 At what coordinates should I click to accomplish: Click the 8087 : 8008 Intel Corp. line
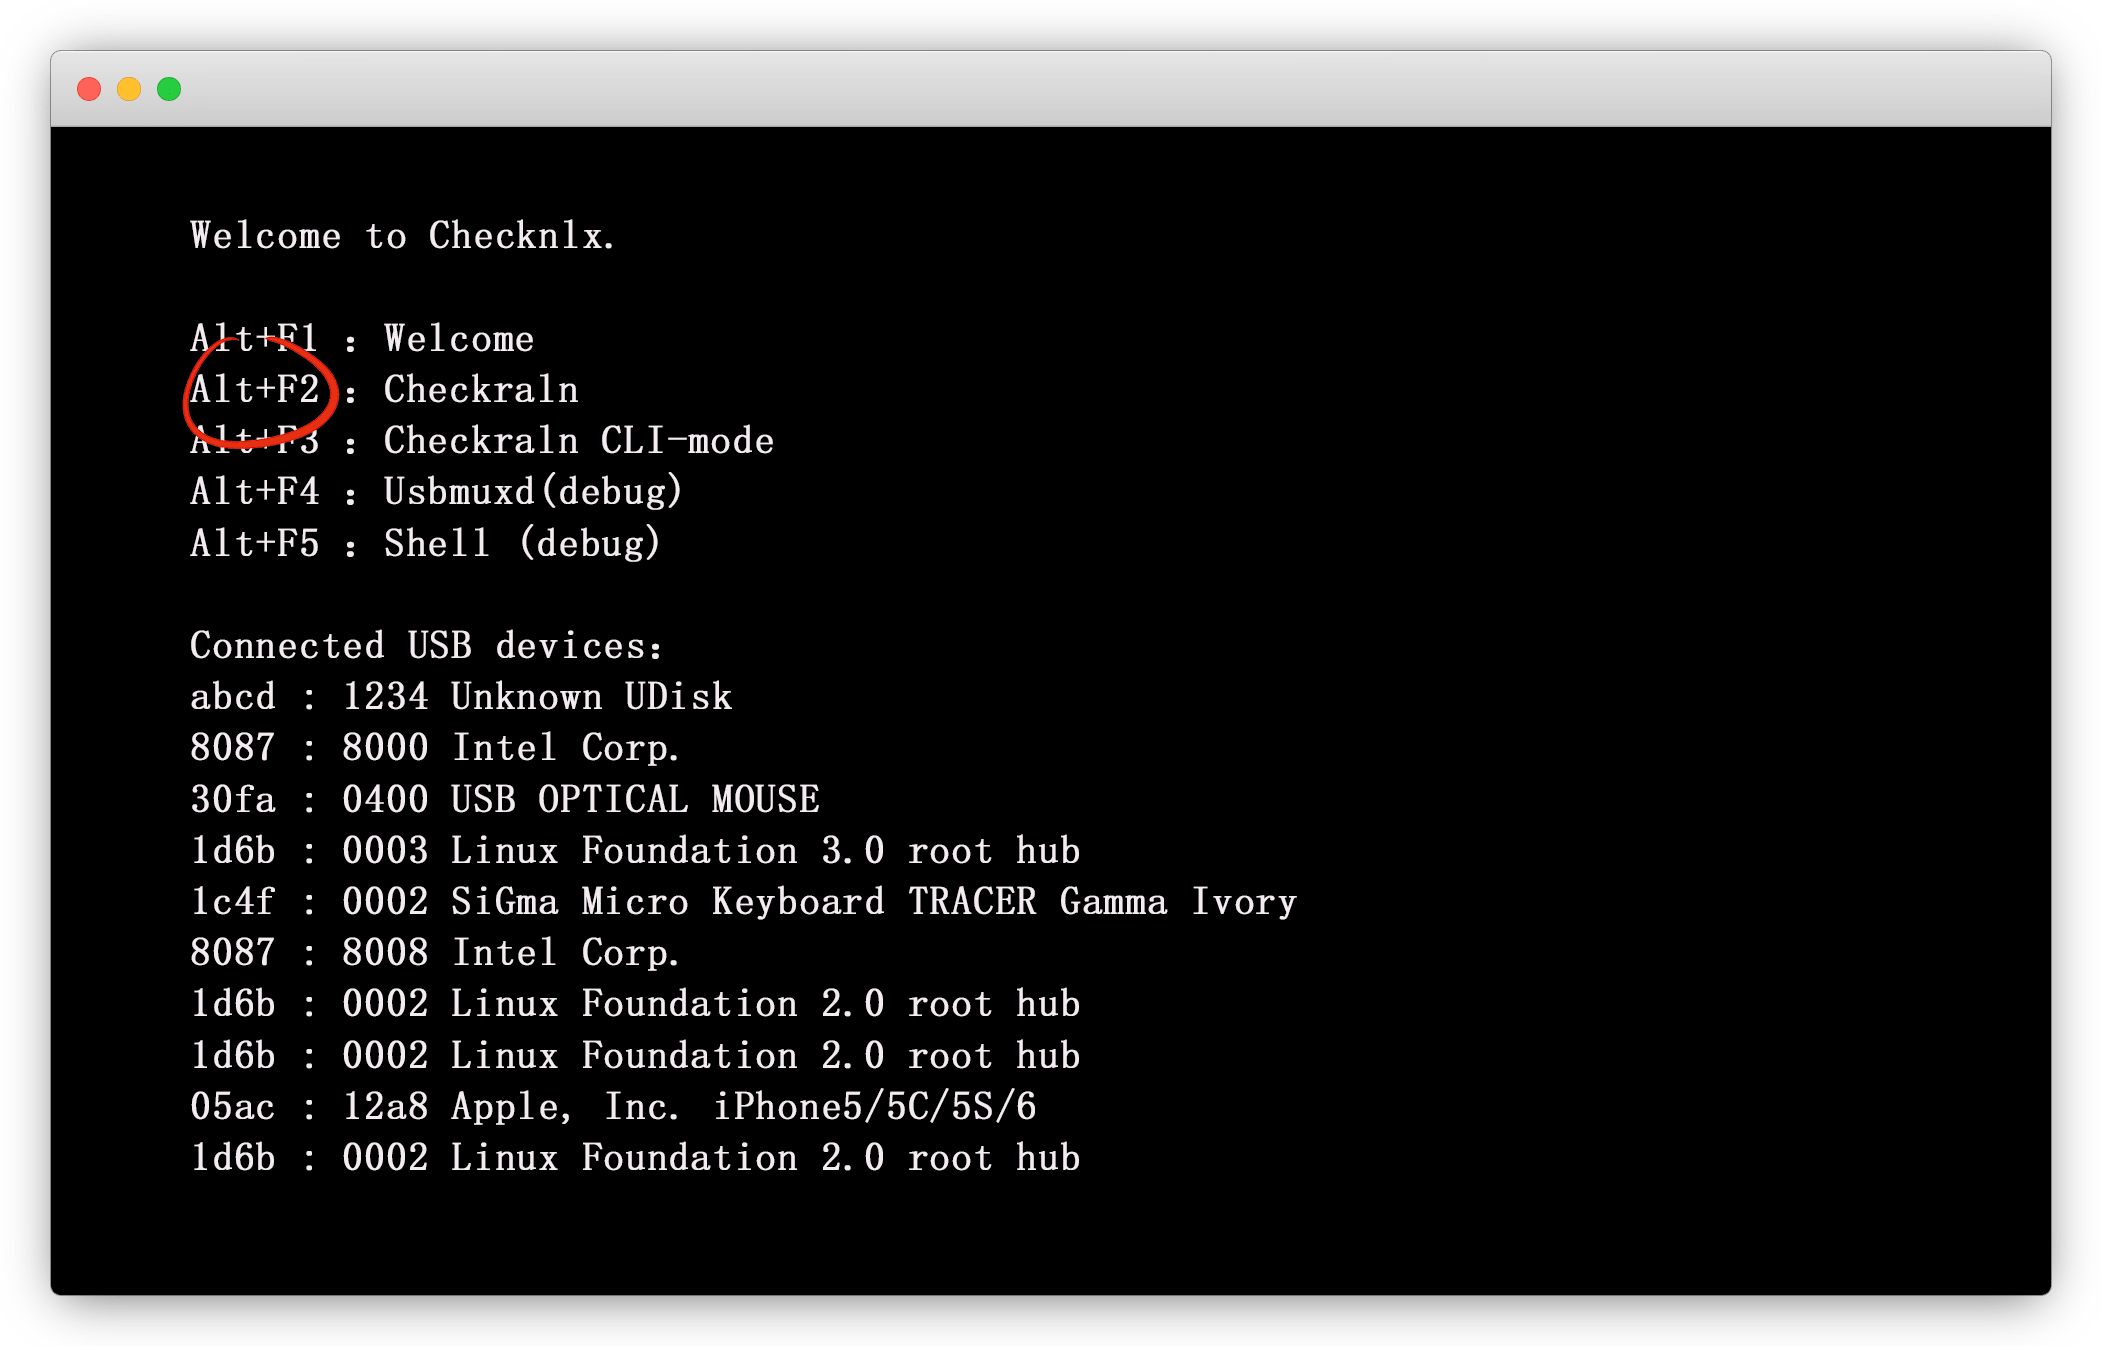435,953
